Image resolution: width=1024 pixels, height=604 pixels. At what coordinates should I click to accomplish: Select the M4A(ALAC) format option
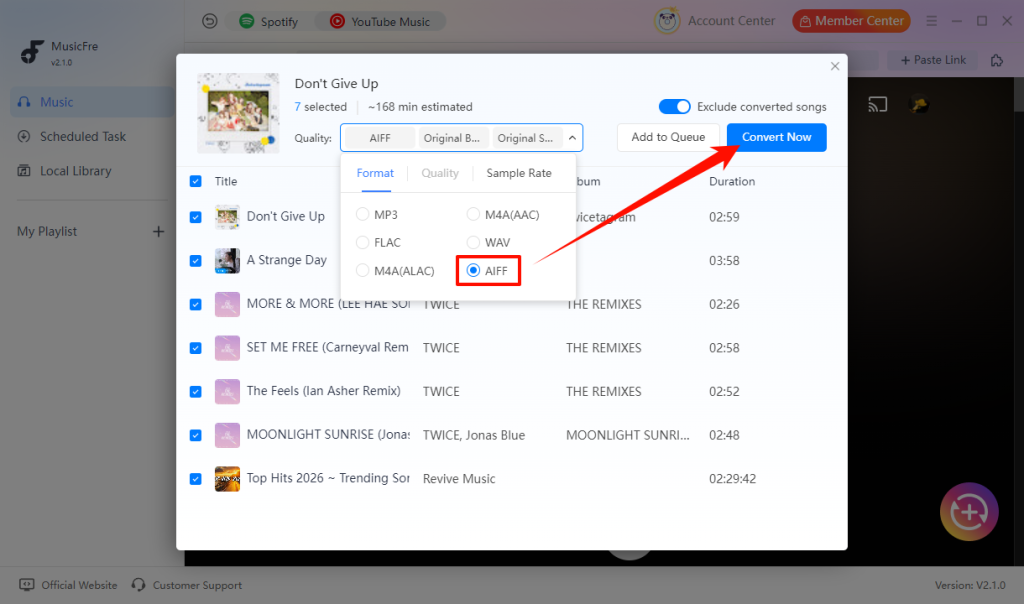[395, 271]
